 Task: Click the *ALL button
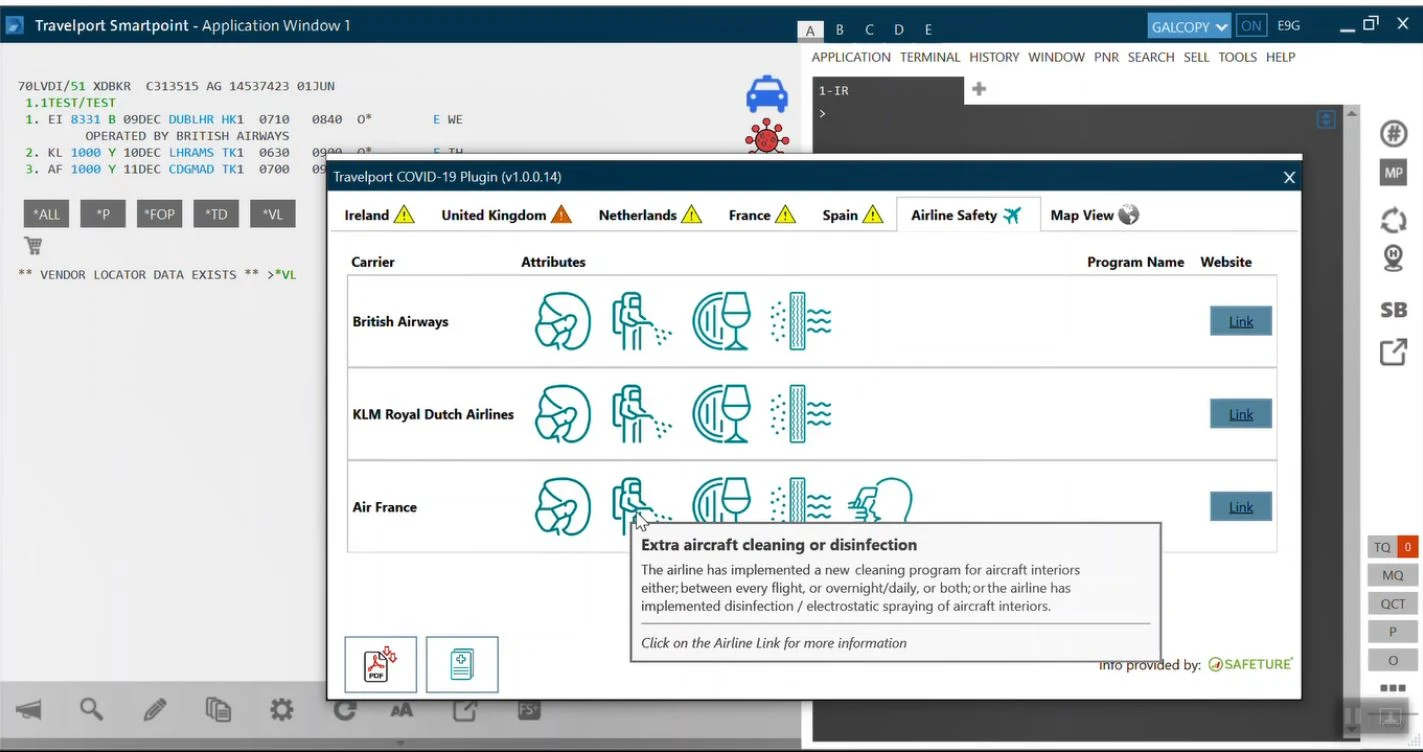[x=47, y=214]
